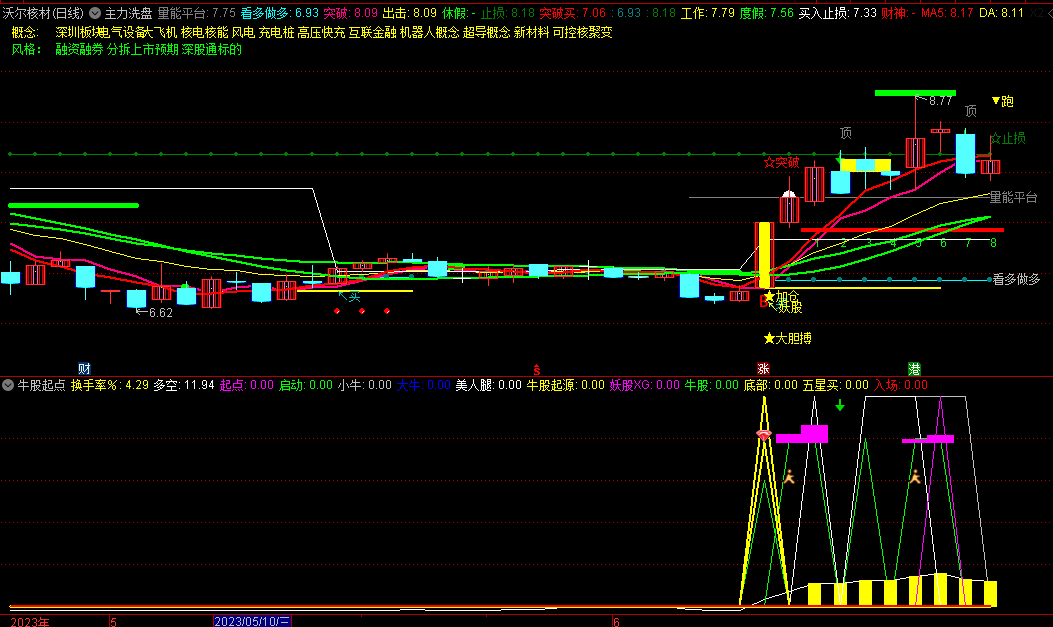1053x627 pixels.
Task: Open the 核电核能 concept tag
Action: coord(205,32)
